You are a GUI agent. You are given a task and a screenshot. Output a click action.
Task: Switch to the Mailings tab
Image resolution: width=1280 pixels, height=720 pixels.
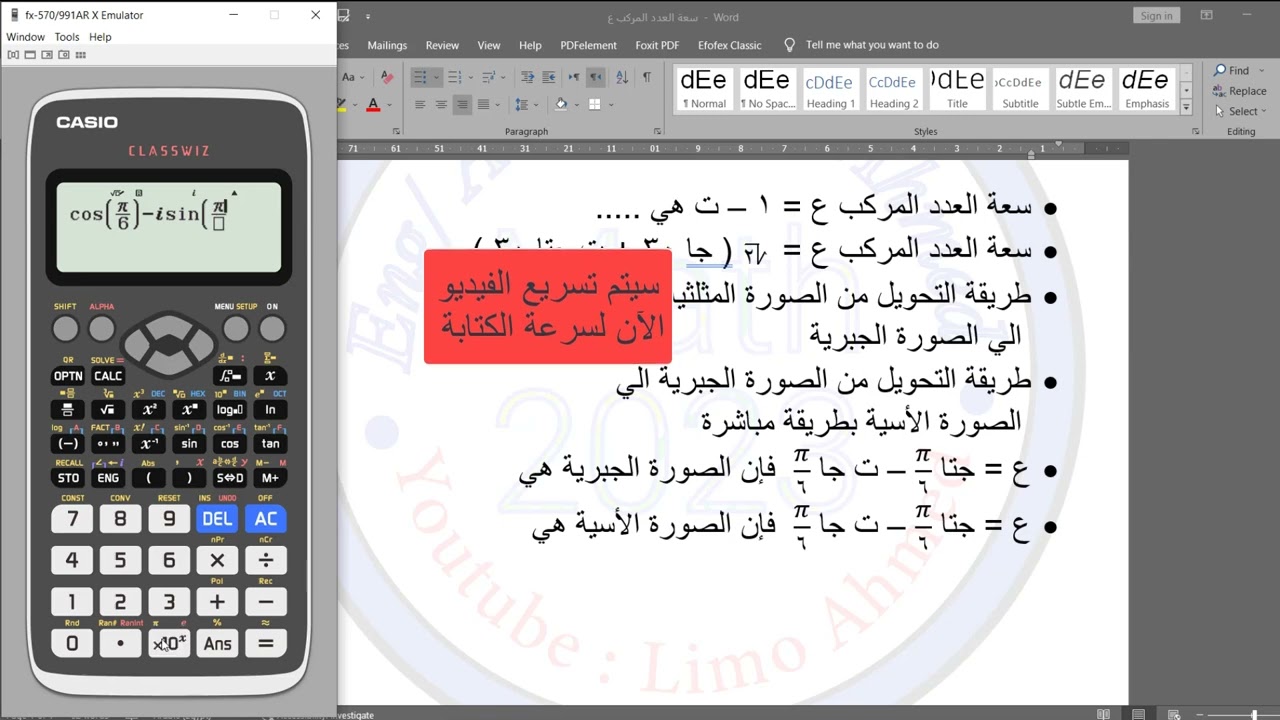387,45
